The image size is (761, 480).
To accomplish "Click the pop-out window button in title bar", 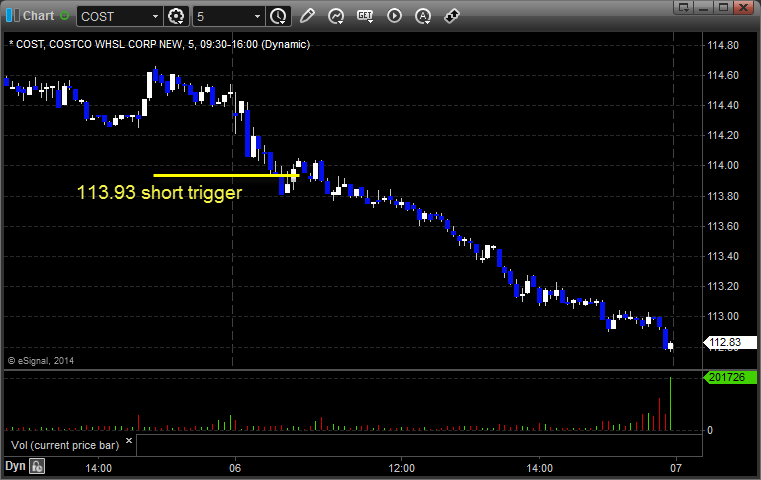I will click(684, 7).
